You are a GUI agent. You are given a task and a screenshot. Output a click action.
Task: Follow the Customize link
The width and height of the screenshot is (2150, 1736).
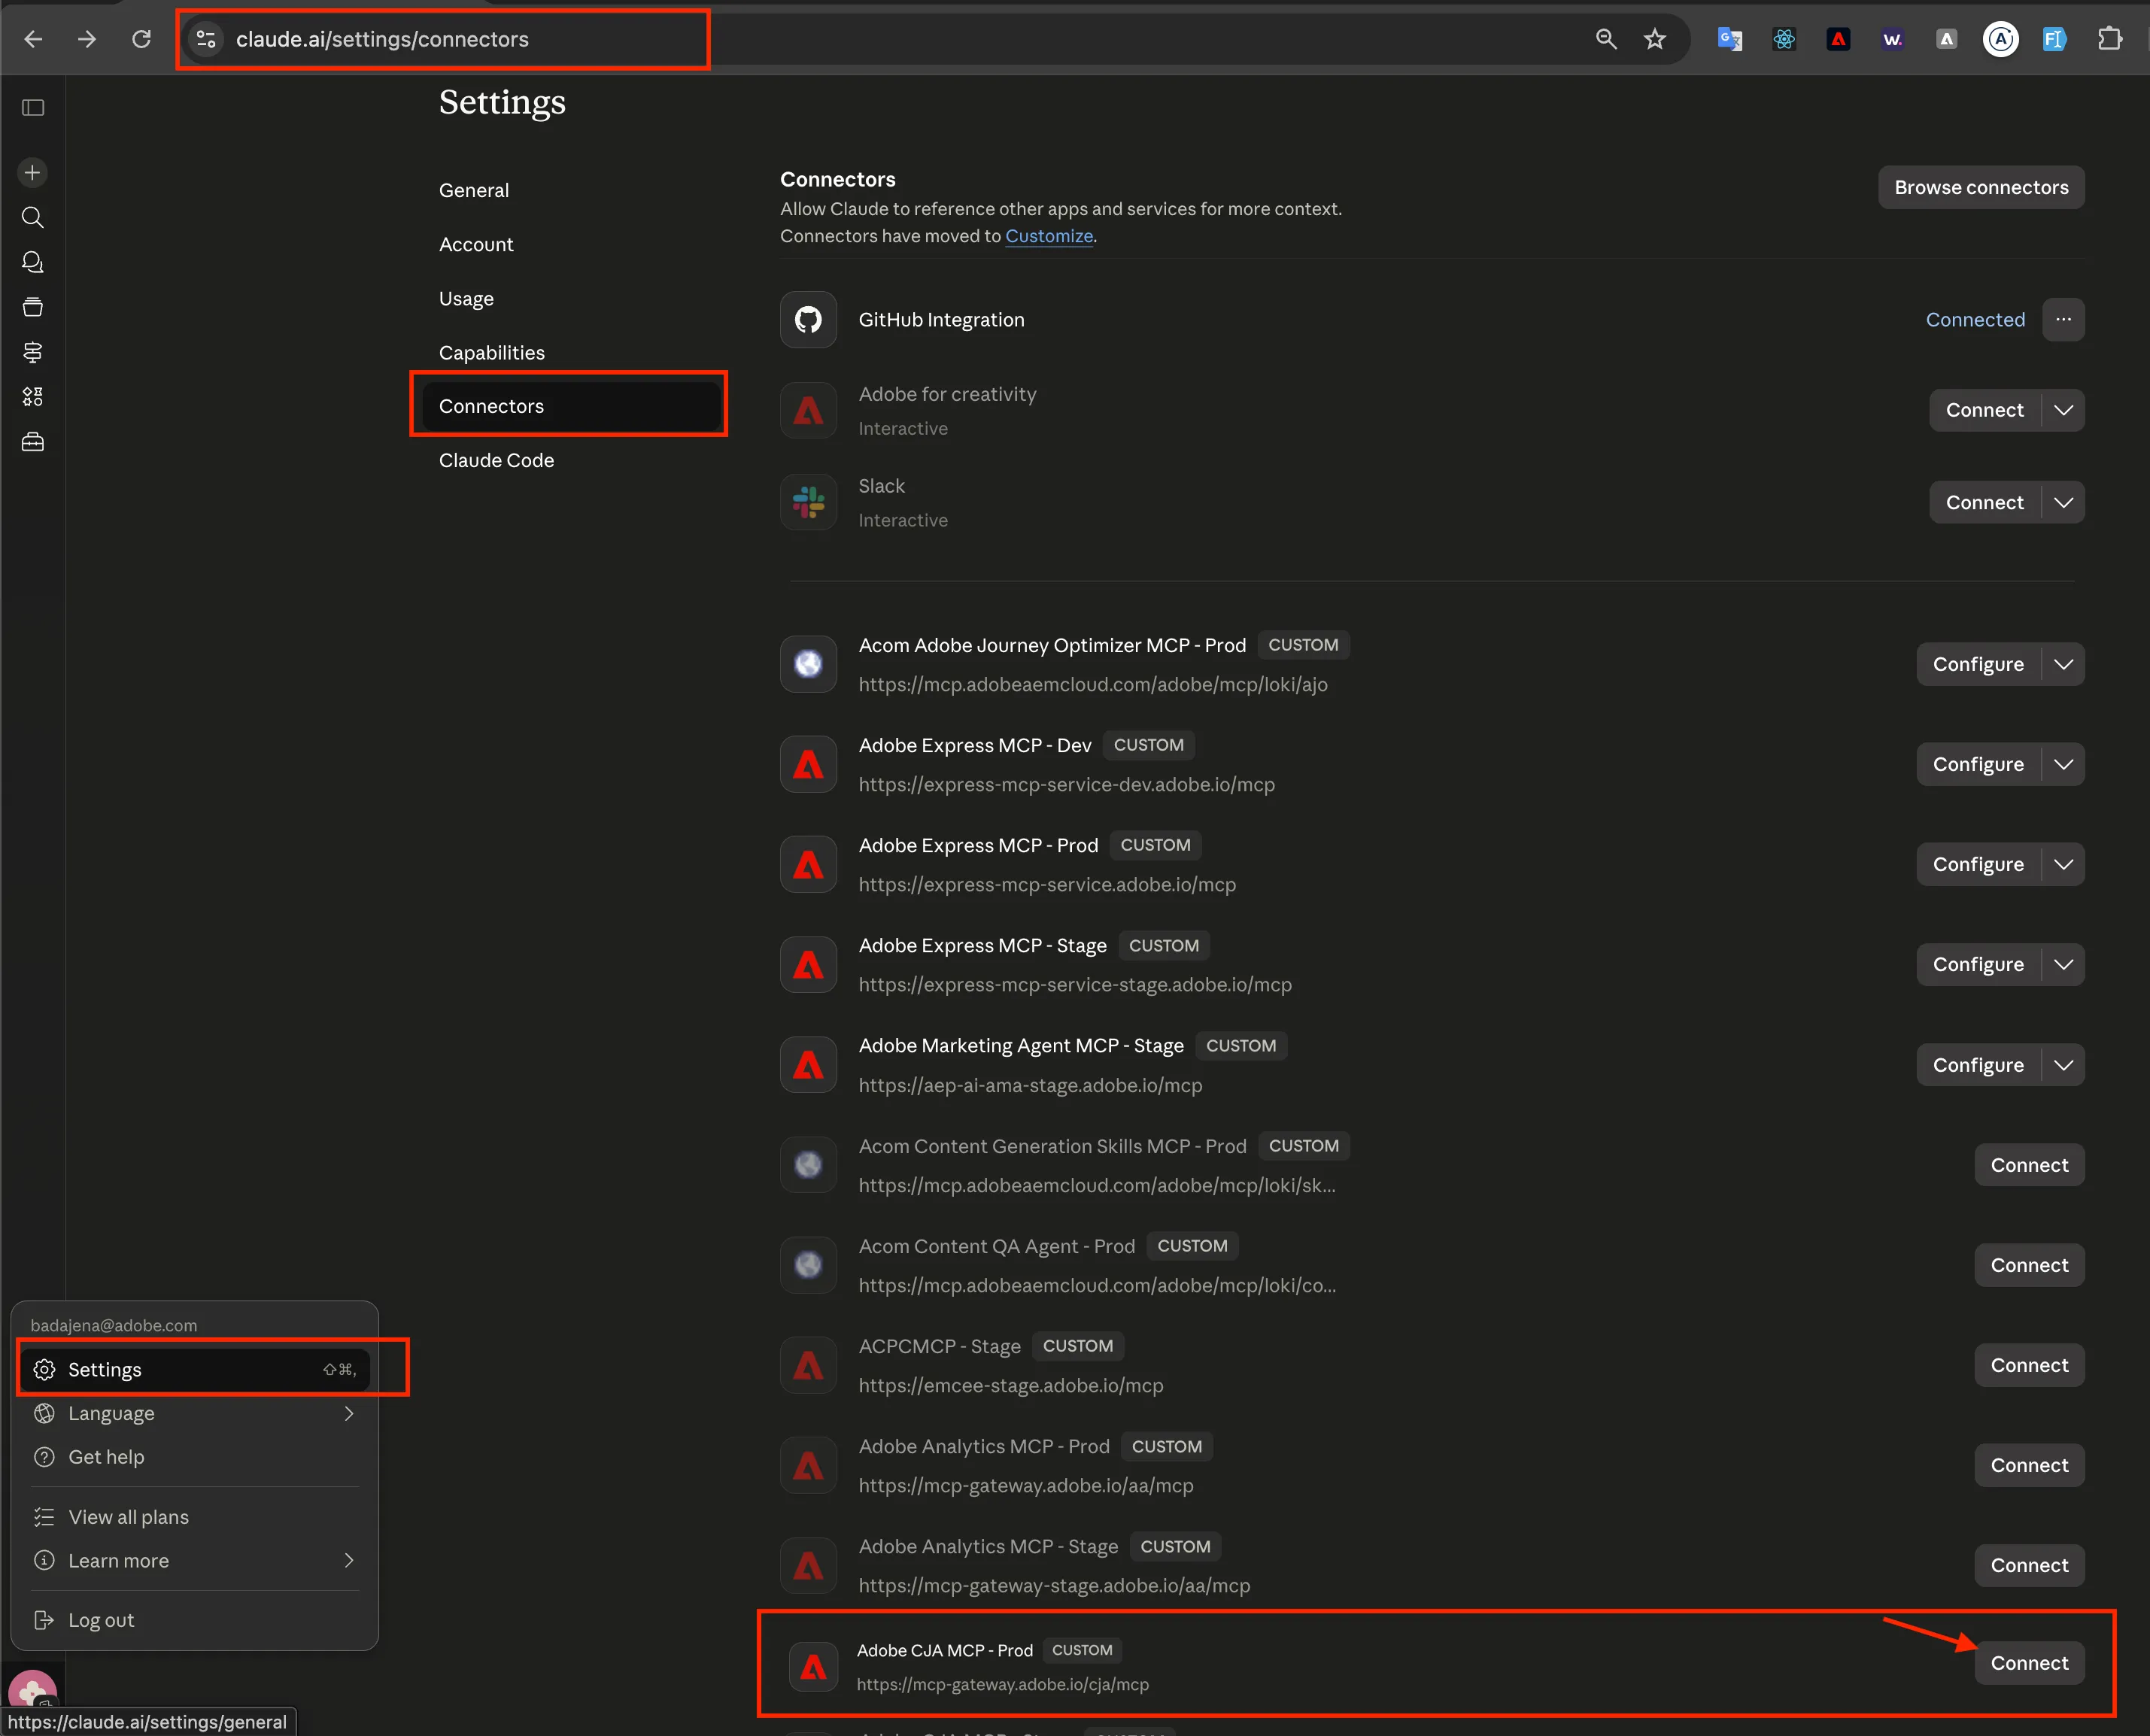(1049, 236)
